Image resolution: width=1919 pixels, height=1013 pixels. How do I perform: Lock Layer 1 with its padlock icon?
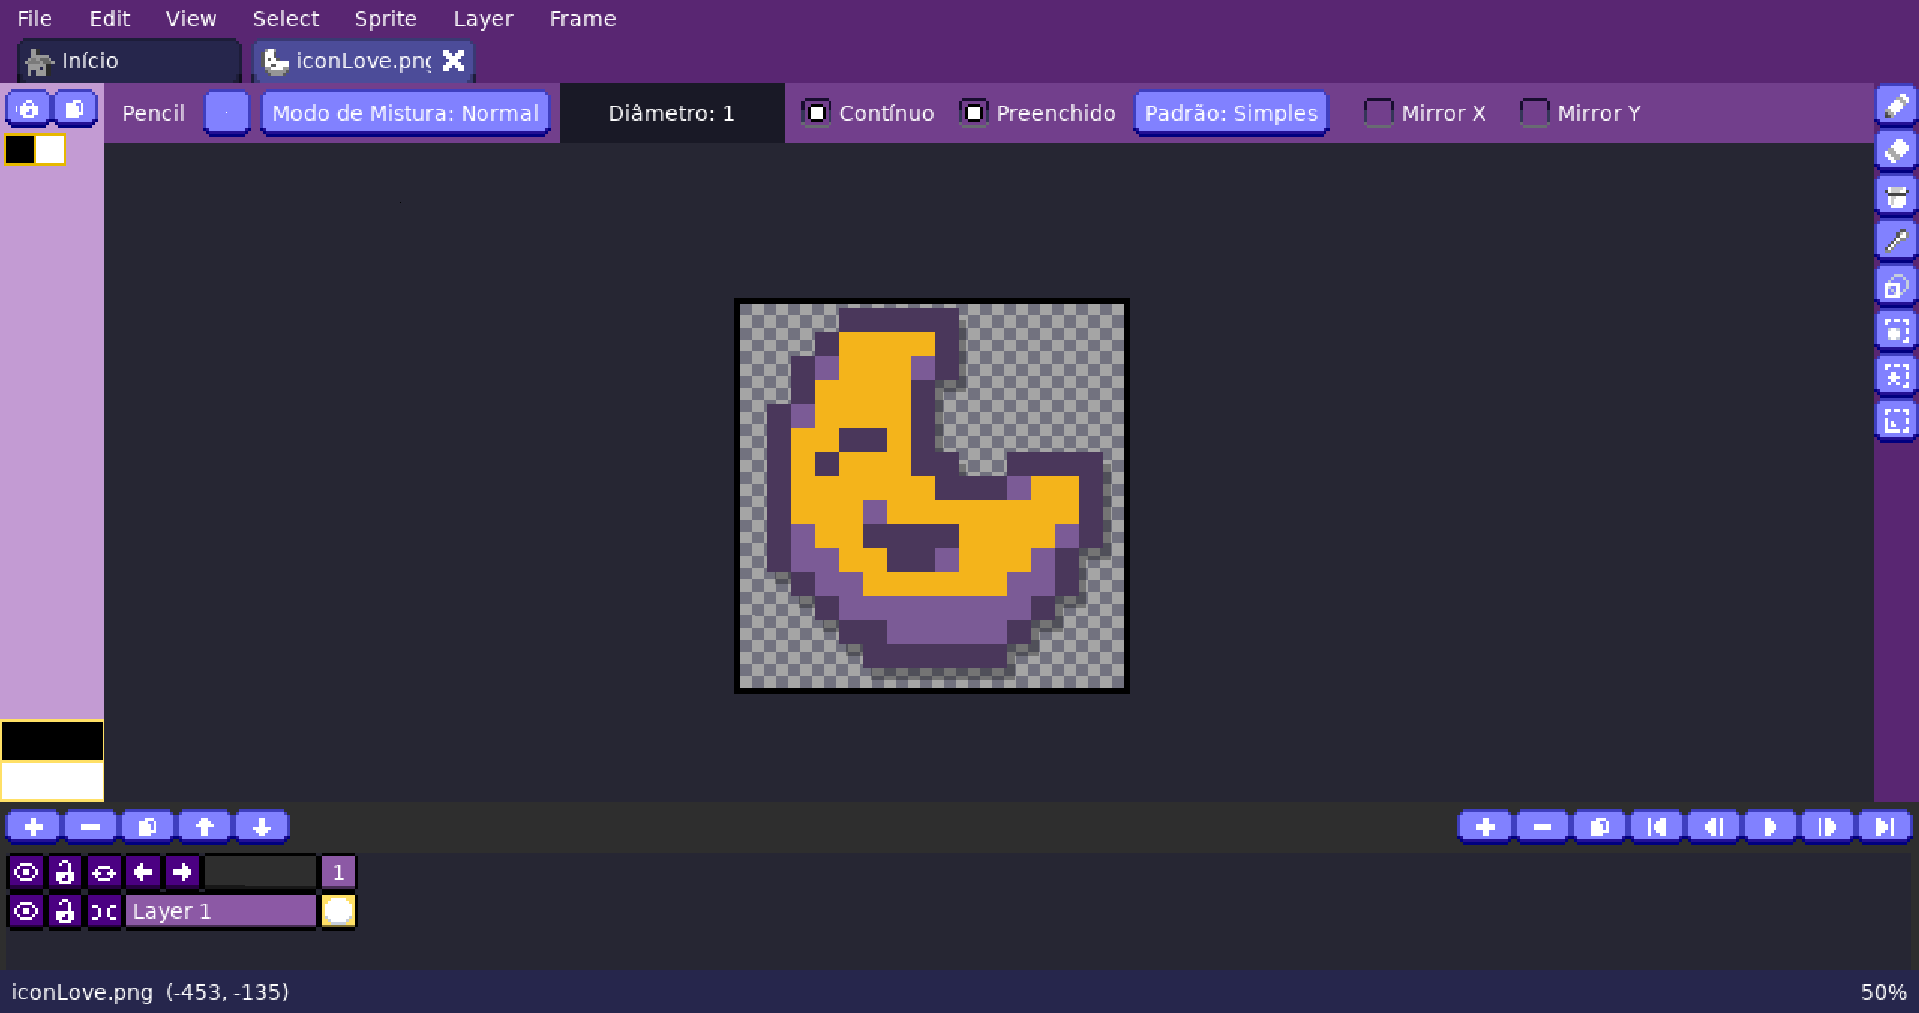click(x=65, y=911)
